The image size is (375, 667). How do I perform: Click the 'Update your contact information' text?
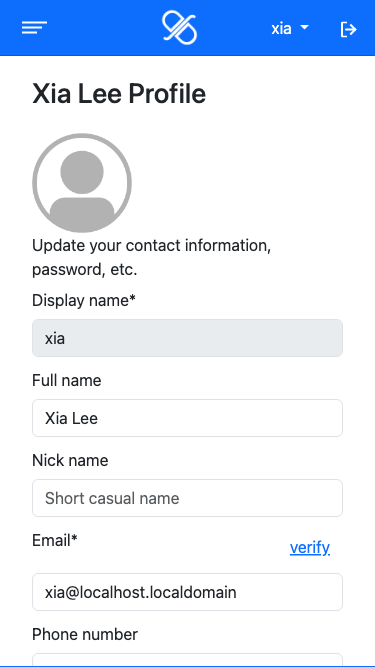(x=151, y=246)
